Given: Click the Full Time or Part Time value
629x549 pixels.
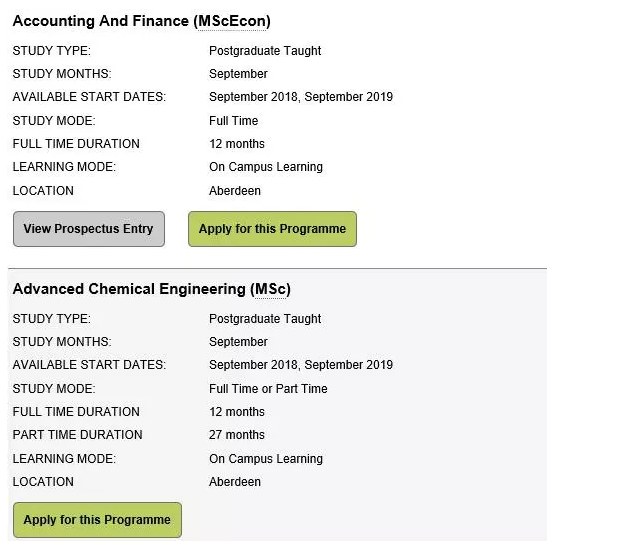Looking at the screenshot, I should point(268,389).
